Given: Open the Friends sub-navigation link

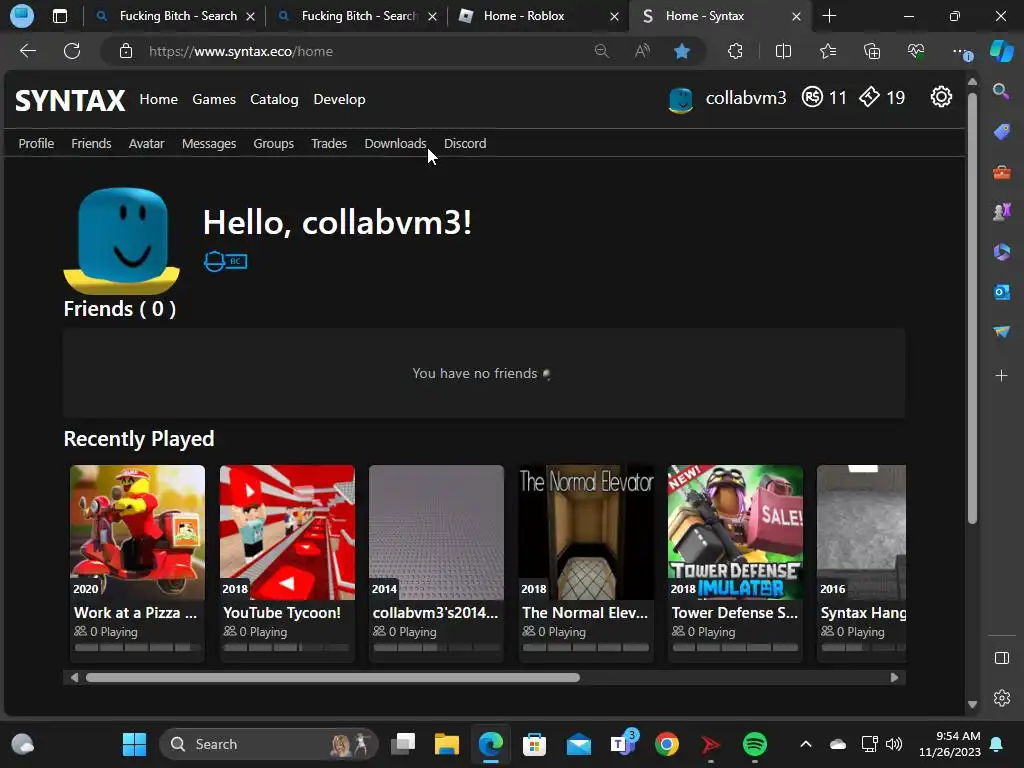Looking at the screenshot, I should [91, 144].
